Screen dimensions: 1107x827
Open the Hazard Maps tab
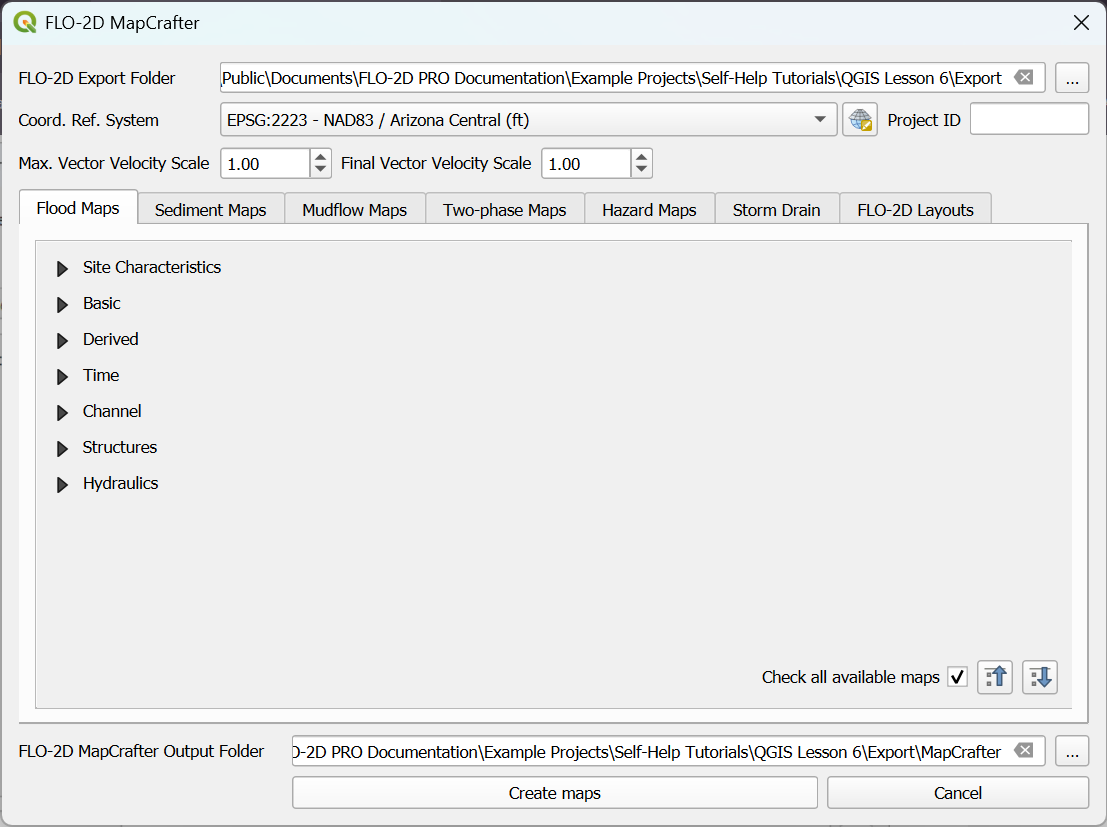(648, 210)
